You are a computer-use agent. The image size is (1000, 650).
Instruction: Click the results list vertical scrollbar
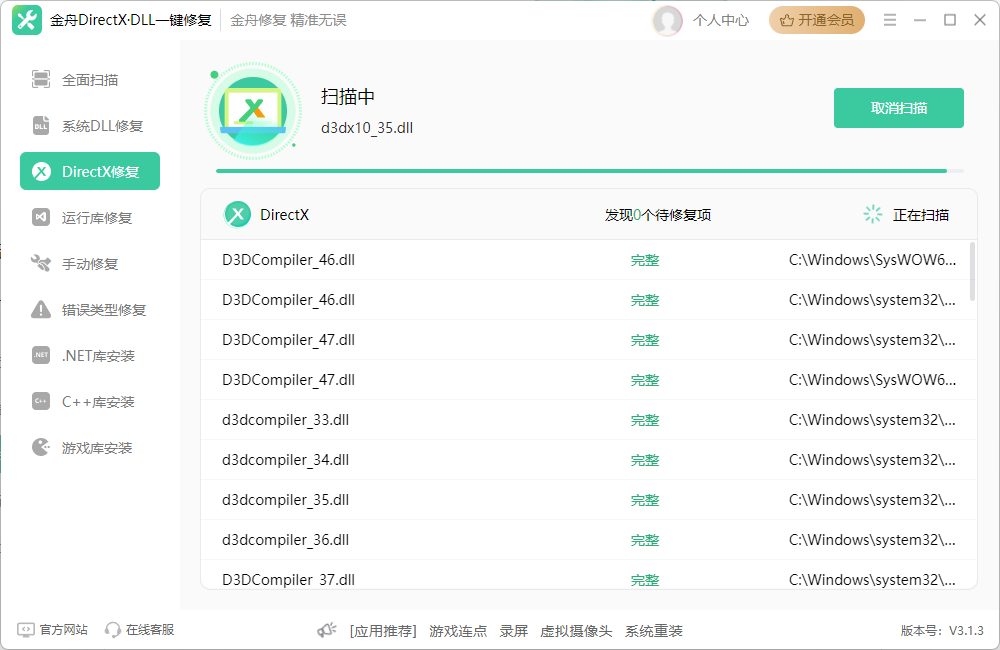pyautogui.click(x=972, y=271)
